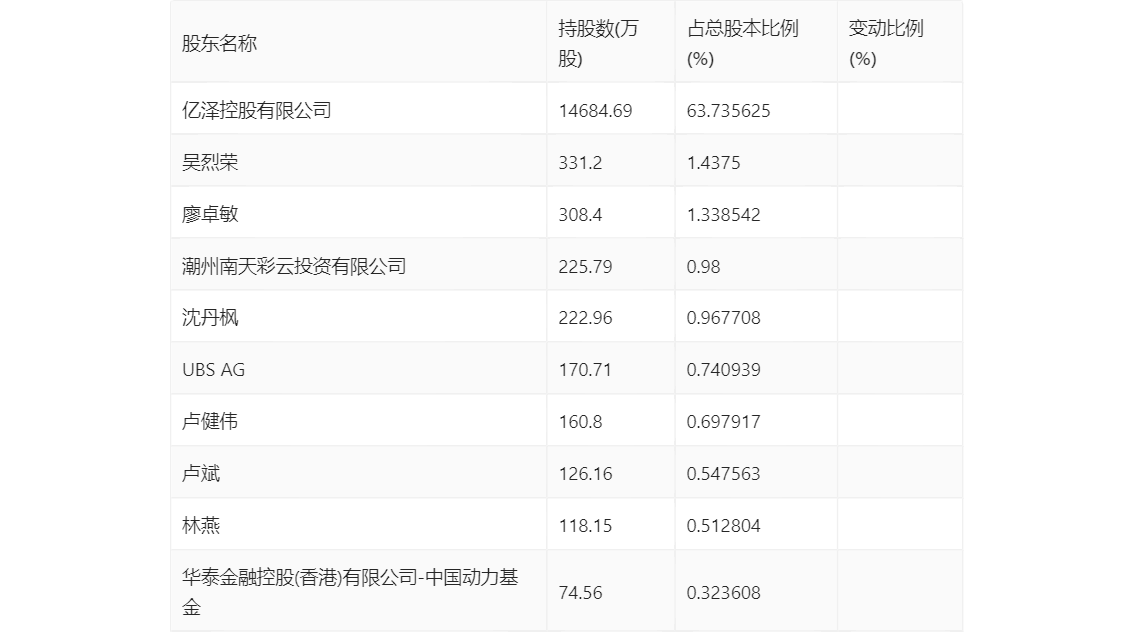Click the shares value 331.2
1134x632 pixels.
[x=580, y=163]
